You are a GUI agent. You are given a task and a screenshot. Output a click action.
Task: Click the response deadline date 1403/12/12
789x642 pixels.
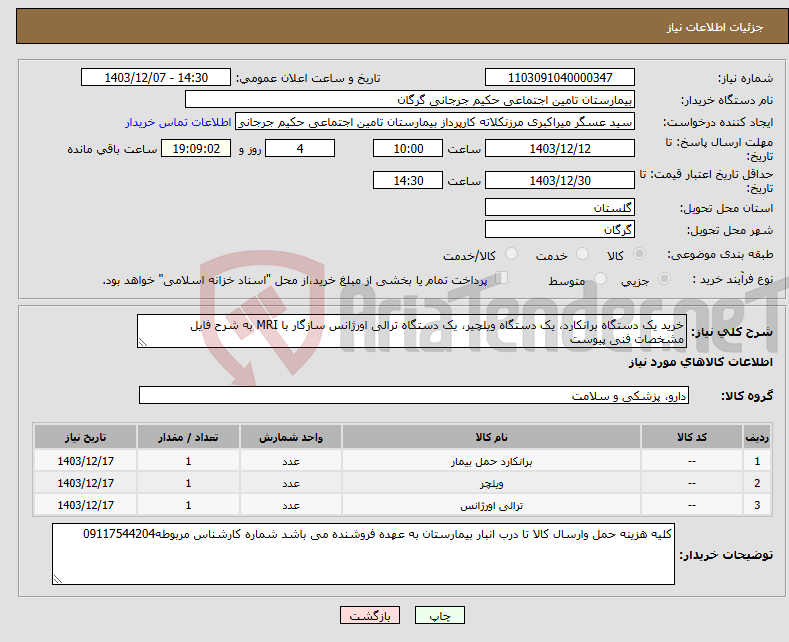coord(560,148)
